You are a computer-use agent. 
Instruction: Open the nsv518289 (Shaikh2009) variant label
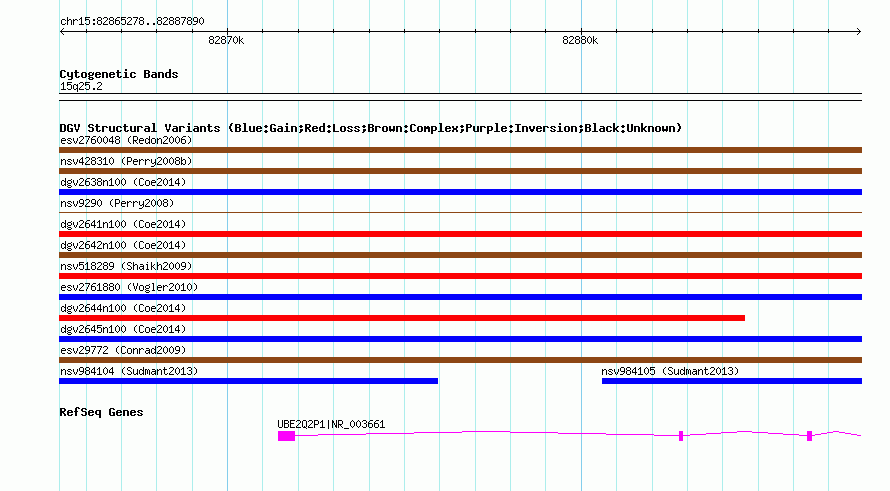126,266
